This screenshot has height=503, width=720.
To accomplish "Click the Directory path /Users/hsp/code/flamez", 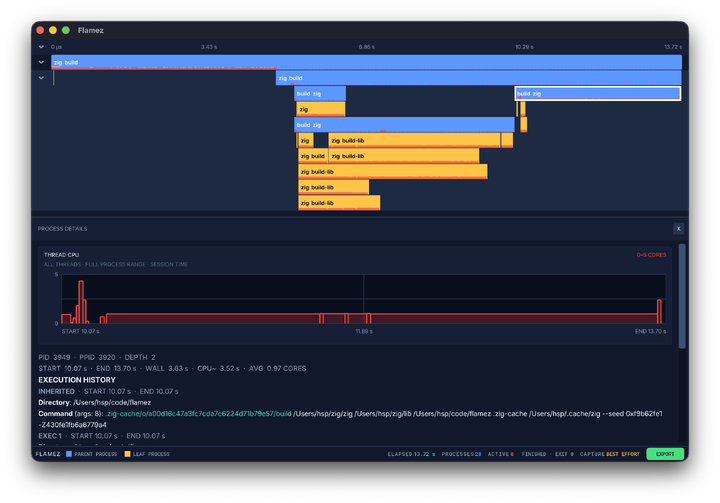I will [112, 402].
